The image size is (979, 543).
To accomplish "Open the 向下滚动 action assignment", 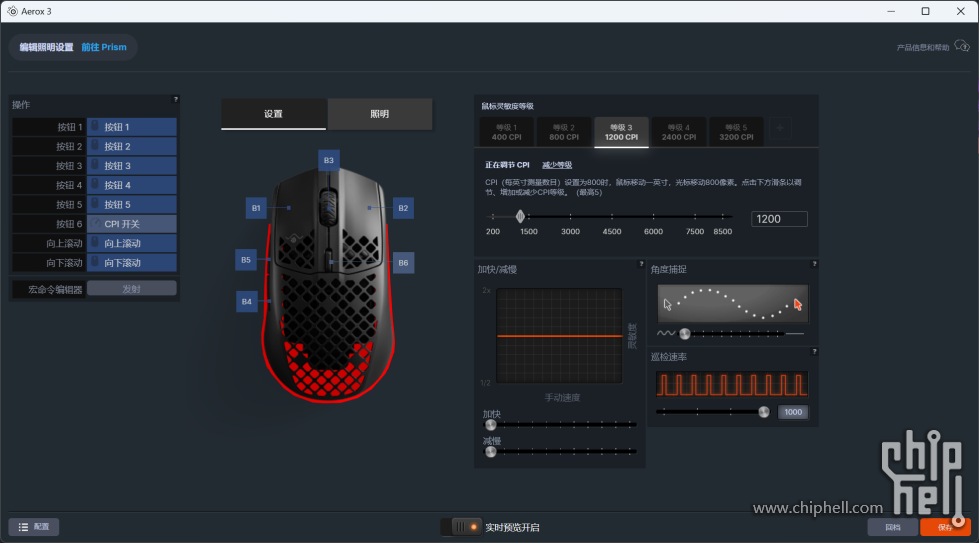I will point(132,262).
